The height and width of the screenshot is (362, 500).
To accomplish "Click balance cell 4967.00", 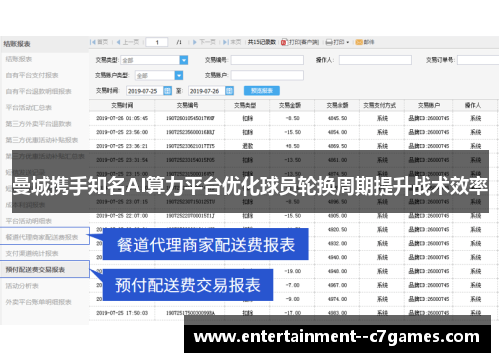I will 337,285.
